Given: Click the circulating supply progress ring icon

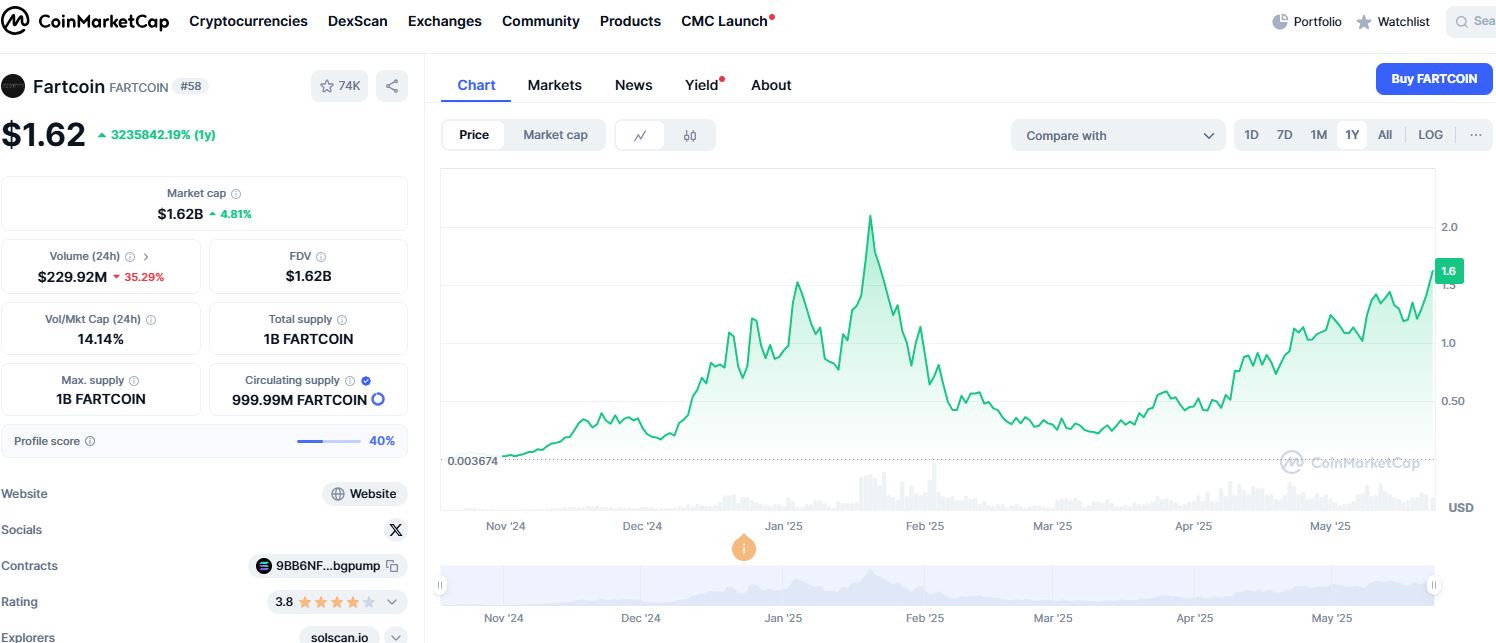Looking at the screenshot, I should [x=378, y=399].
